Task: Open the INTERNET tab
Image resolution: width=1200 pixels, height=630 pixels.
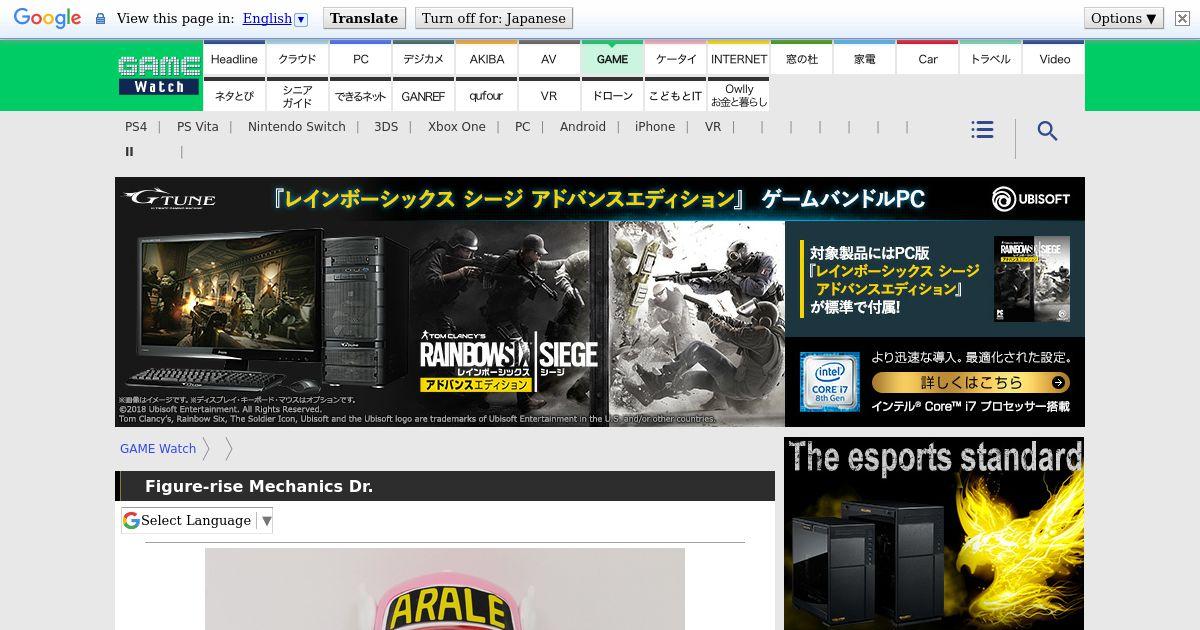Action: [739, 59]
